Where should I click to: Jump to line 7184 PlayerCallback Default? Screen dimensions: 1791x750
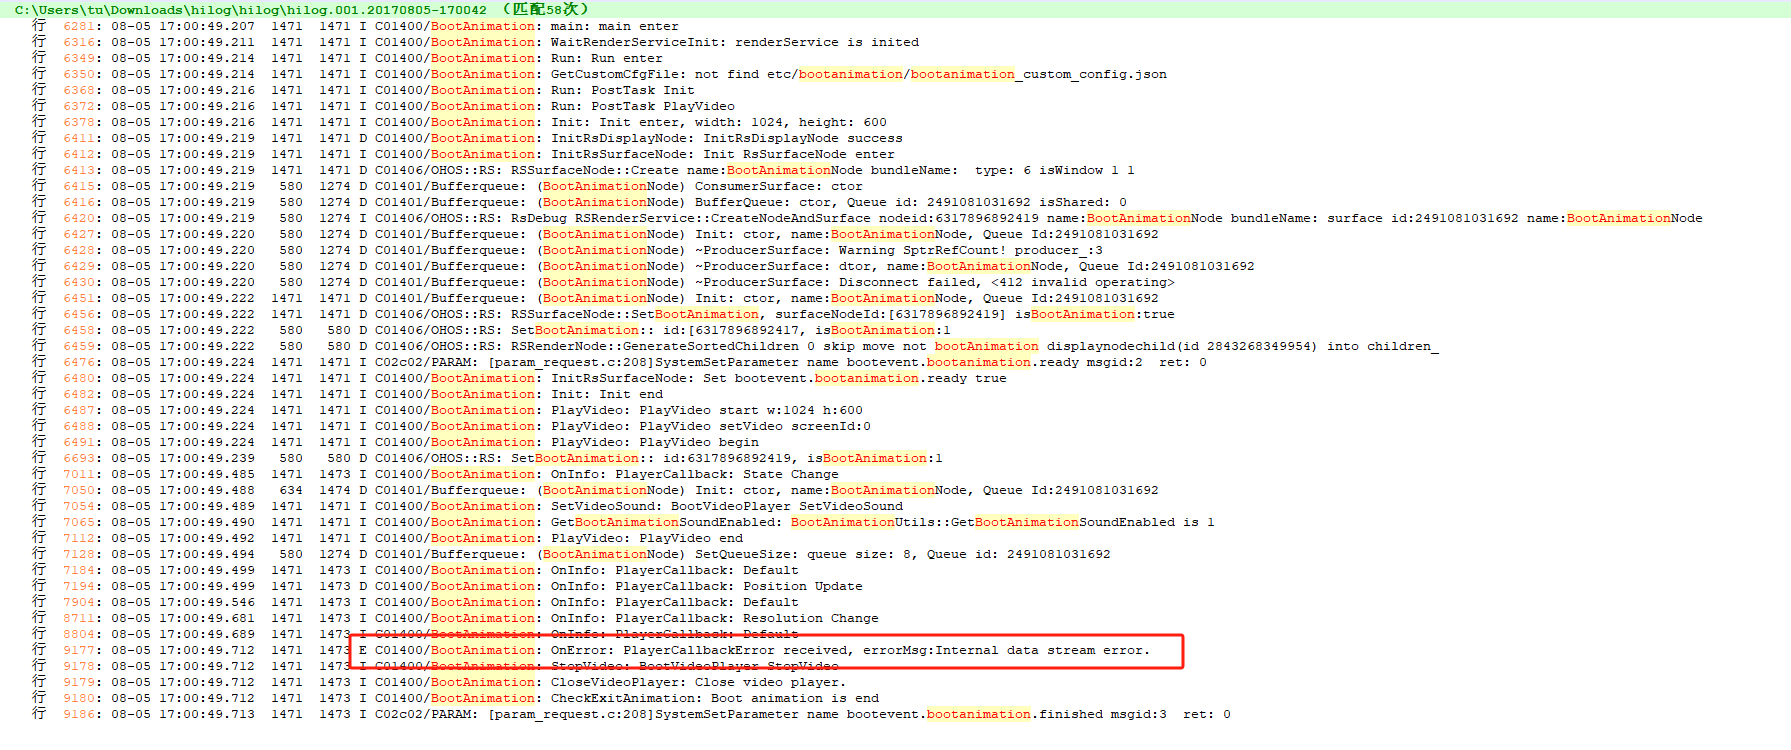415,570
